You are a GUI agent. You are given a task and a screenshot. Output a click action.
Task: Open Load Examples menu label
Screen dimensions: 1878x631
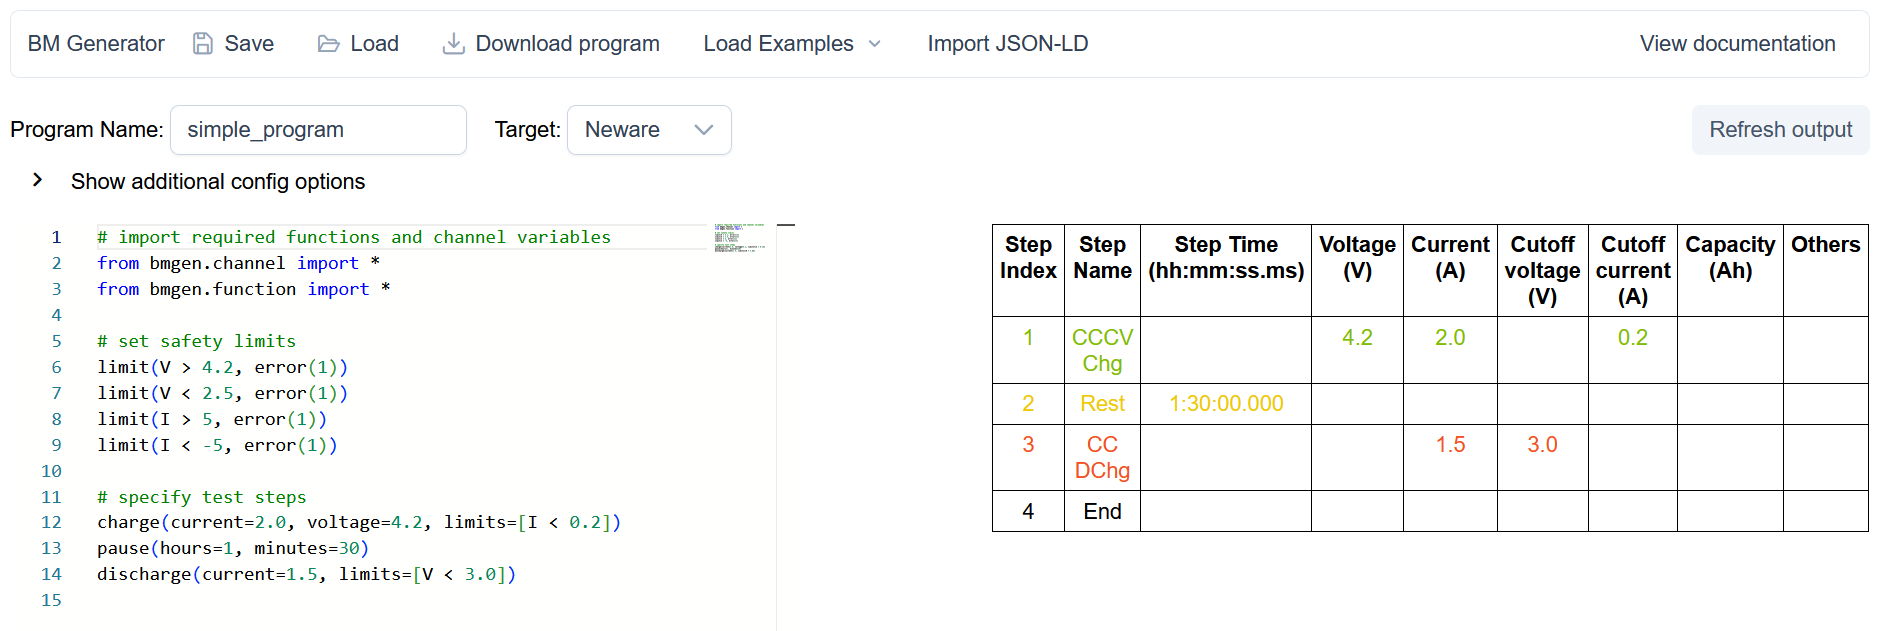point(778,44)
